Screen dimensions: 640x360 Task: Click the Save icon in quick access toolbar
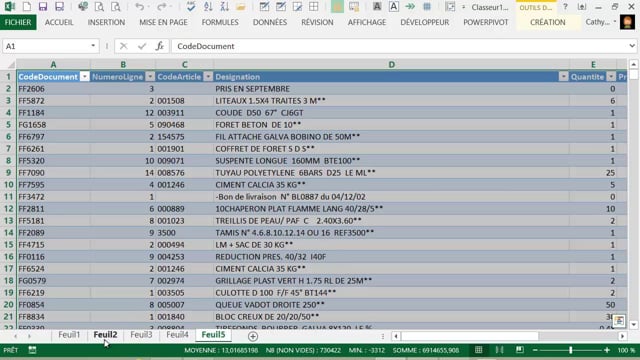click(x=43, y=7)
